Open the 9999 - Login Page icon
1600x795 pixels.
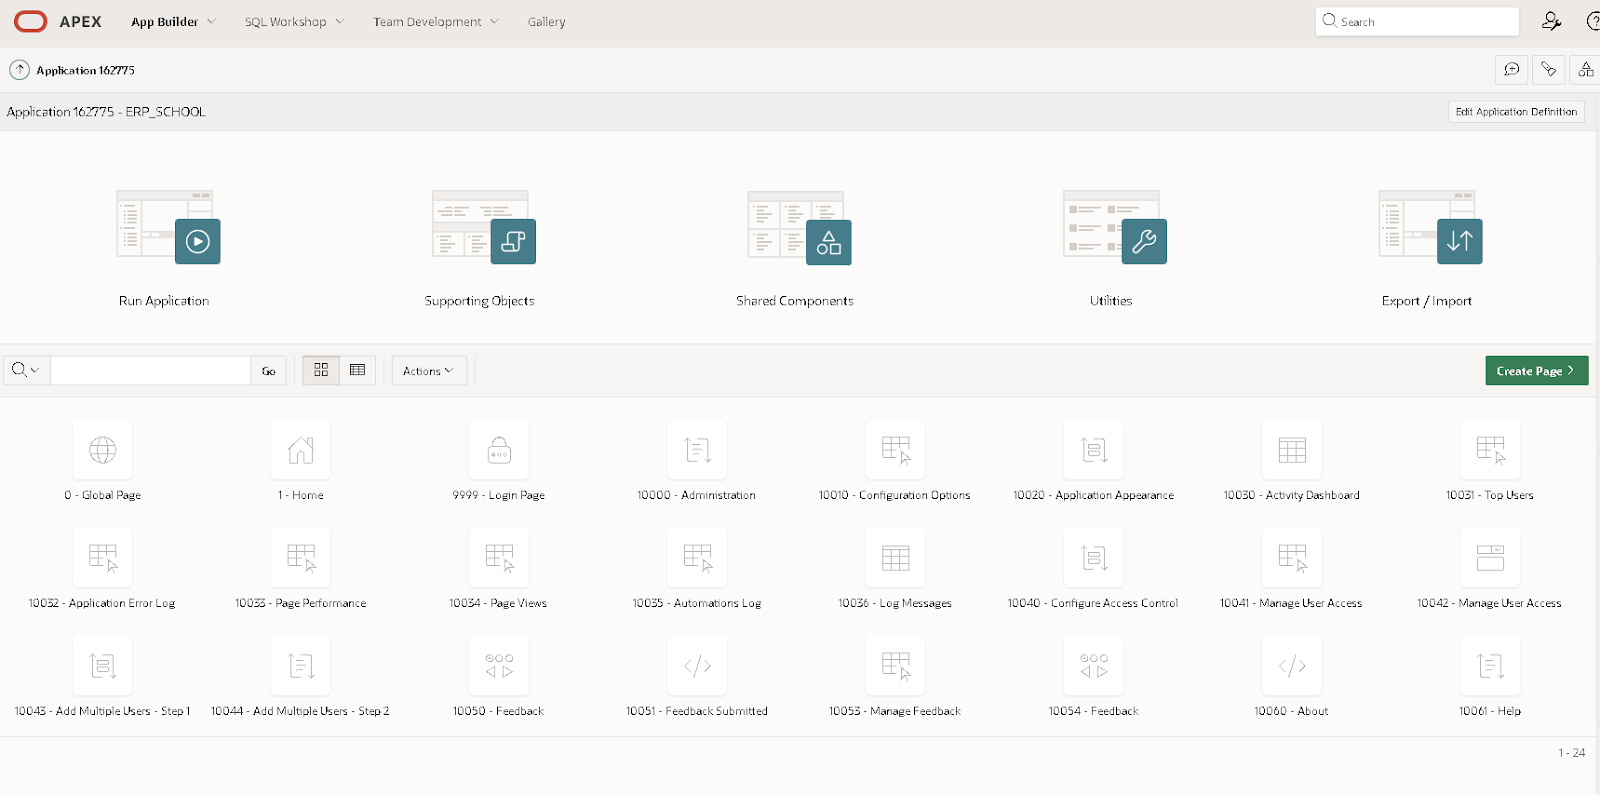[499, 450]
